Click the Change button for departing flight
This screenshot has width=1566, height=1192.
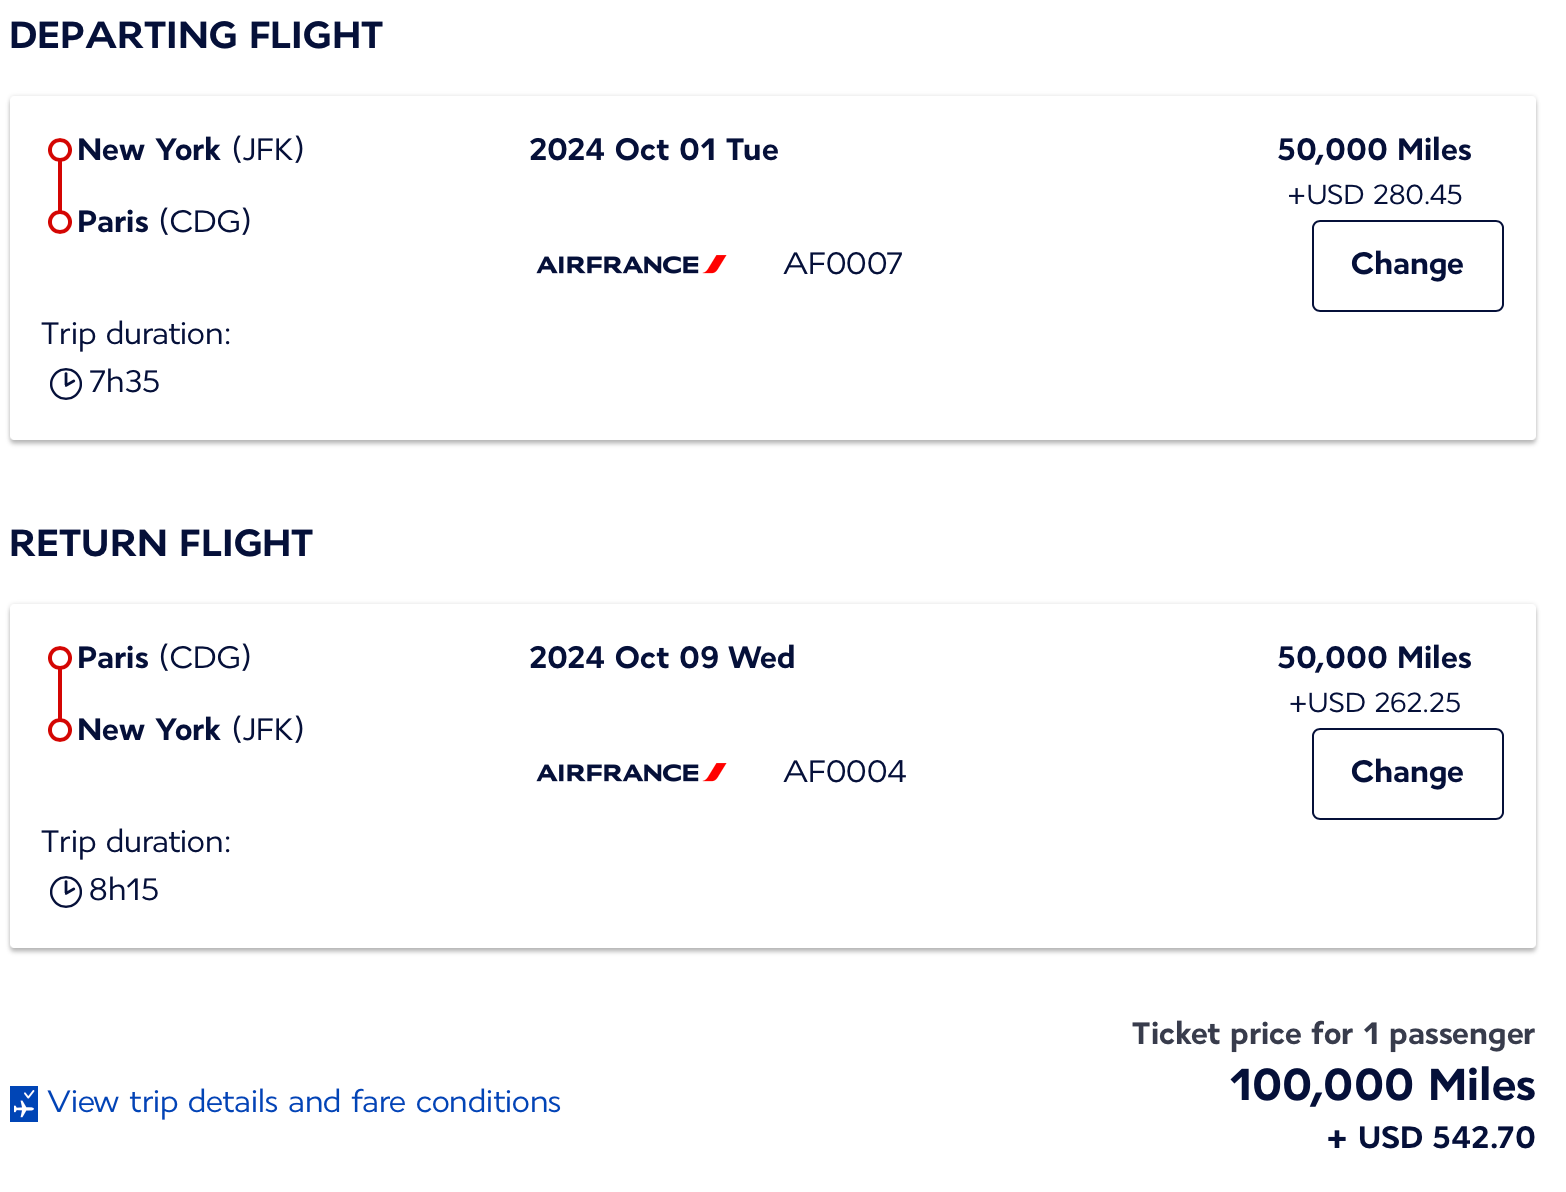(x=1406, y=265)
